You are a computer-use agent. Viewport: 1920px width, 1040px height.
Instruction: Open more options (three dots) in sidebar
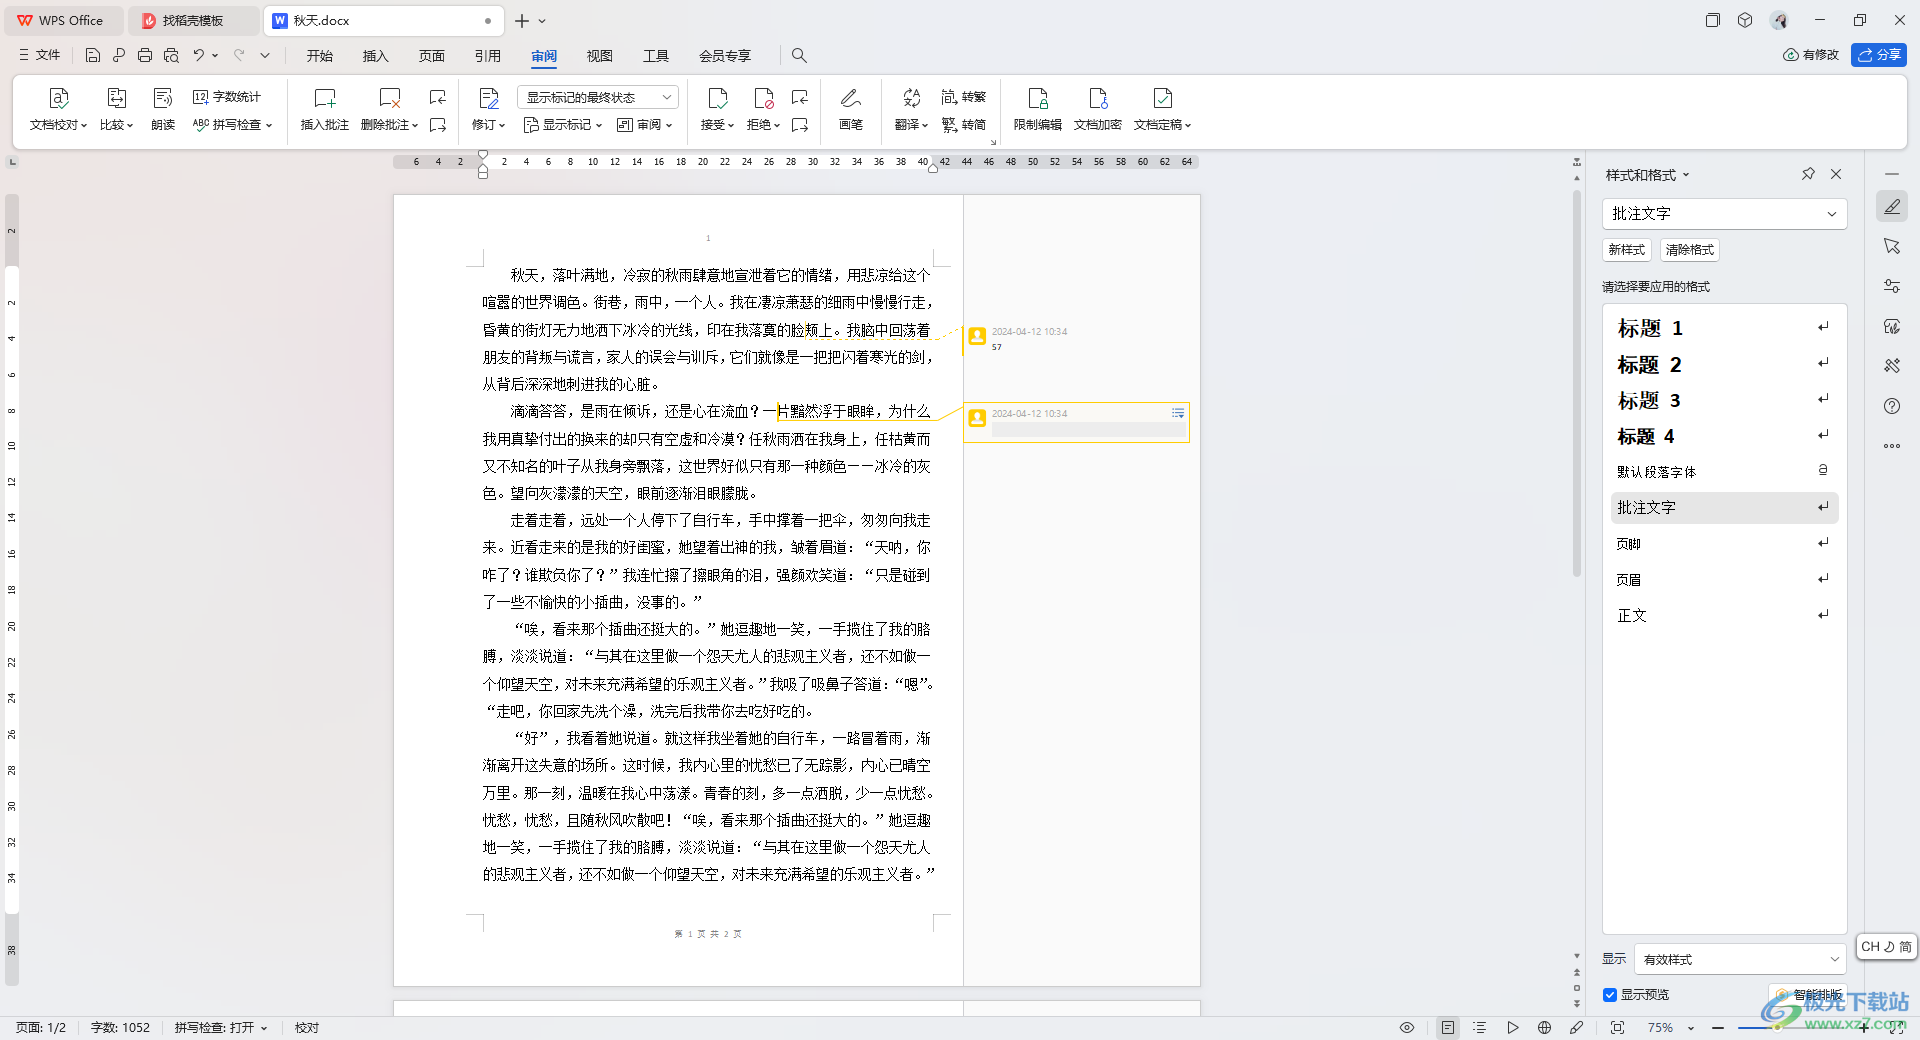(x=1892, y=446)
